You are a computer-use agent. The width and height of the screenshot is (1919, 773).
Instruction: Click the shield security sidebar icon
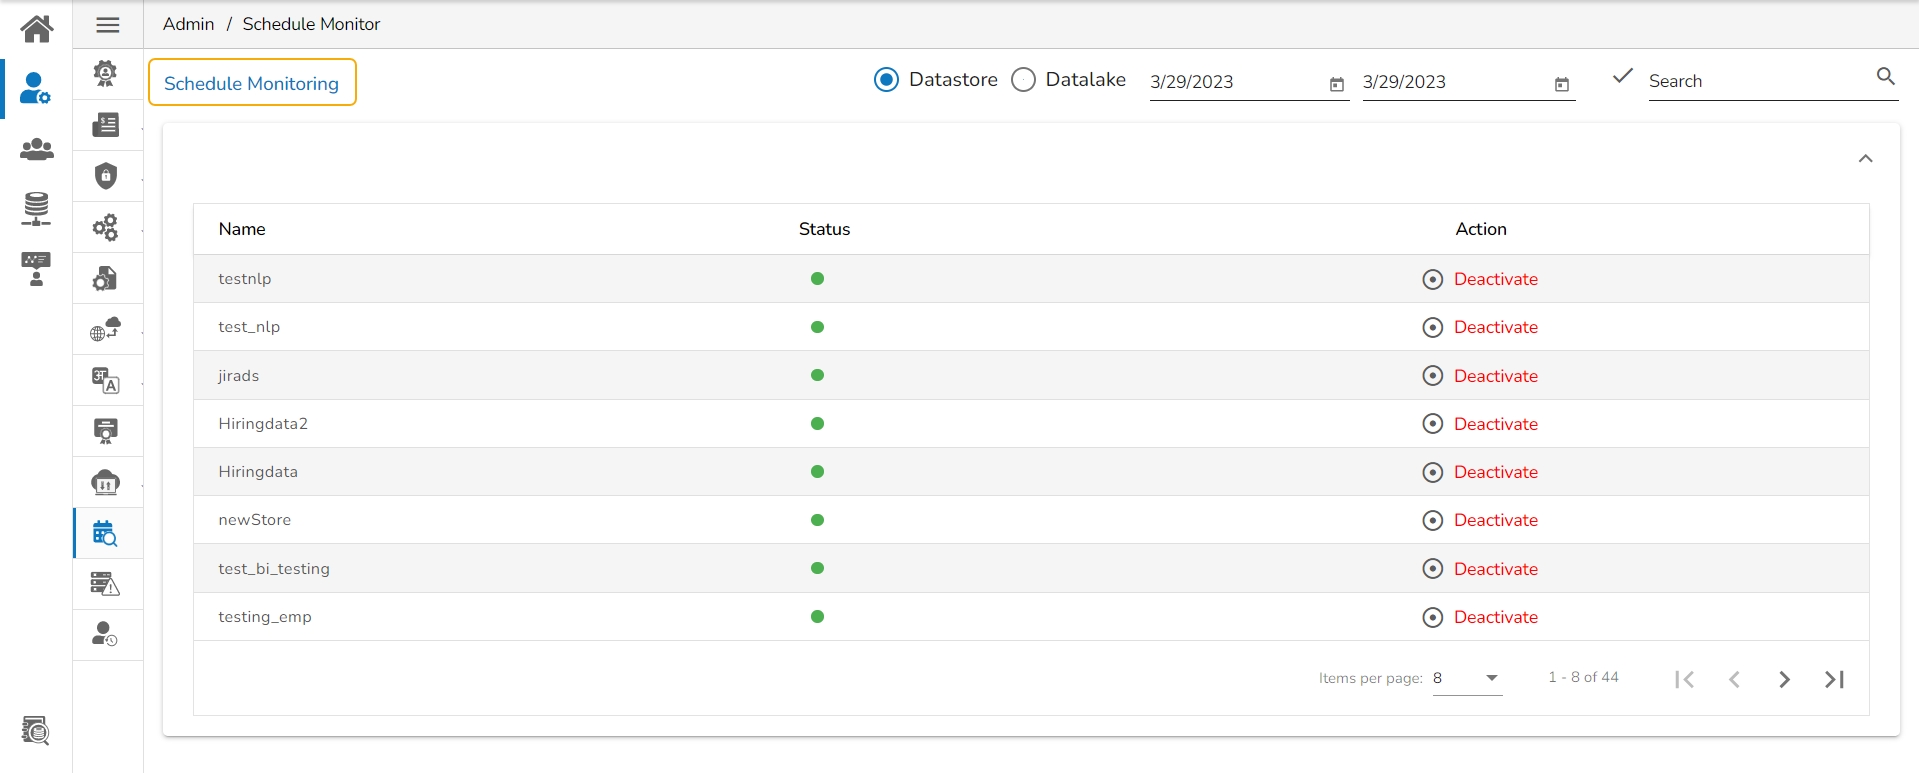[x=105, y=176]
